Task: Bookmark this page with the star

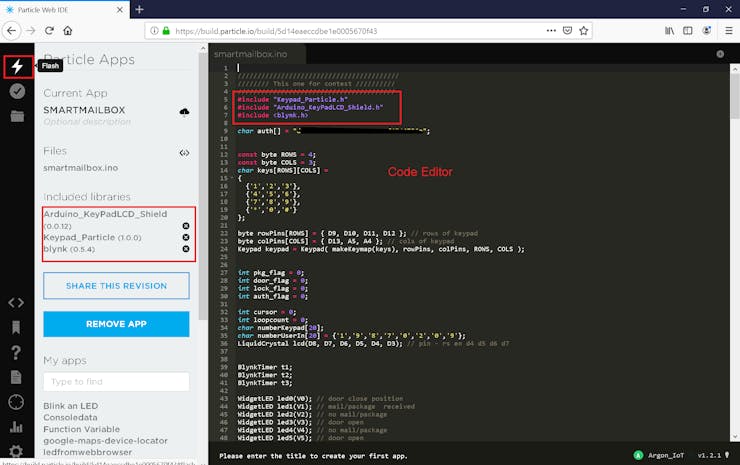Action: click(584, 31)
